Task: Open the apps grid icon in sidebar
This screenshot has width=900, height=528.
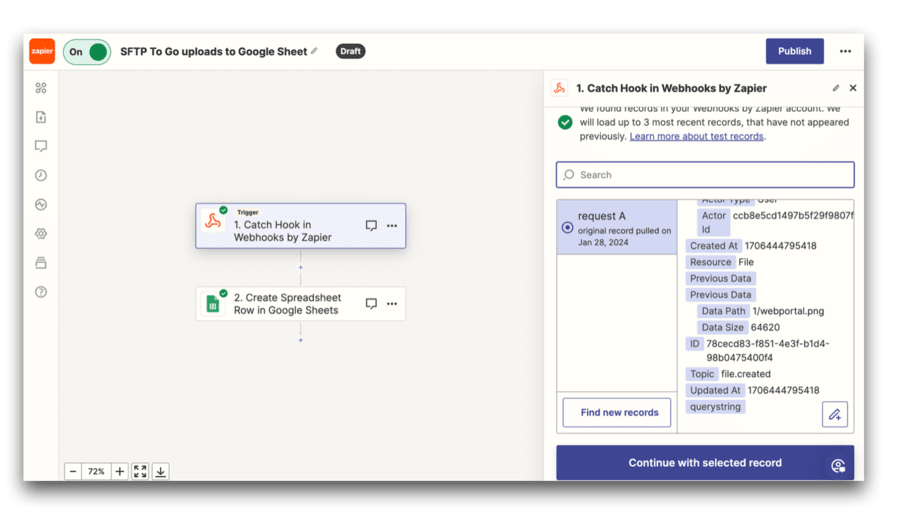Action: 41,88
